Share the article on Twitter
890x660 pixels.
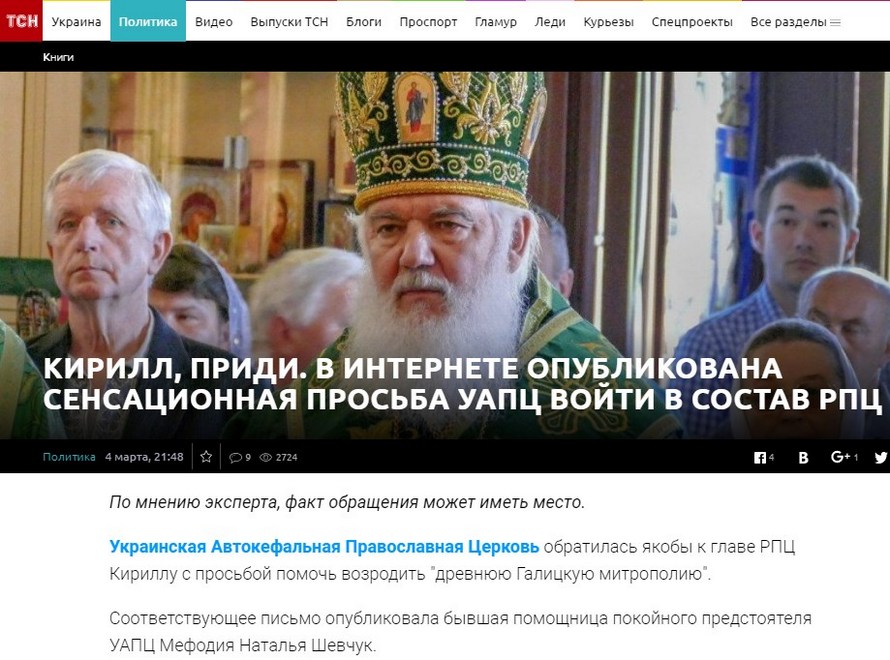881,457
